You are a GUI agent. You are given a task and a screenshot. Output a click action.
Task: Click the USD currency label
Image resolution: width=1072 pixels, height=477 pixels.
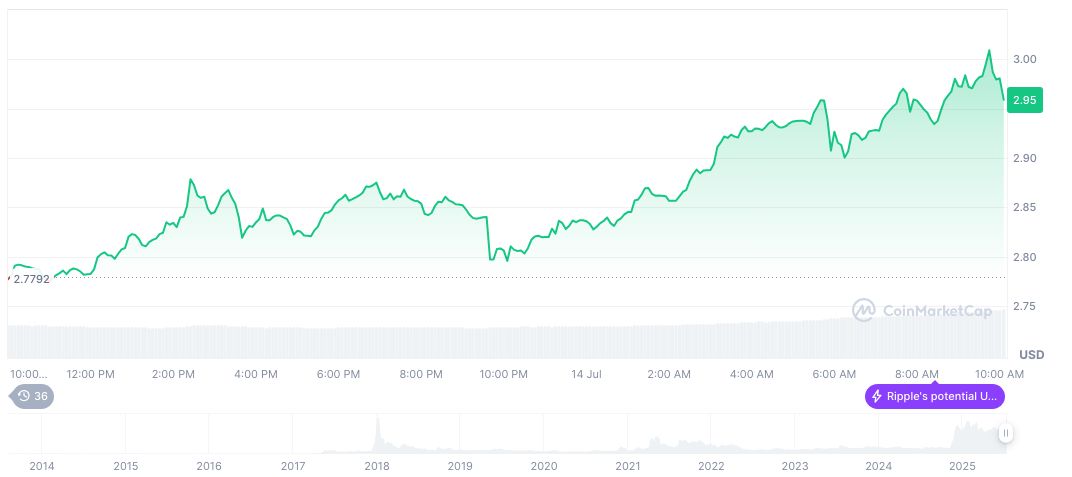coord(1031,355)
